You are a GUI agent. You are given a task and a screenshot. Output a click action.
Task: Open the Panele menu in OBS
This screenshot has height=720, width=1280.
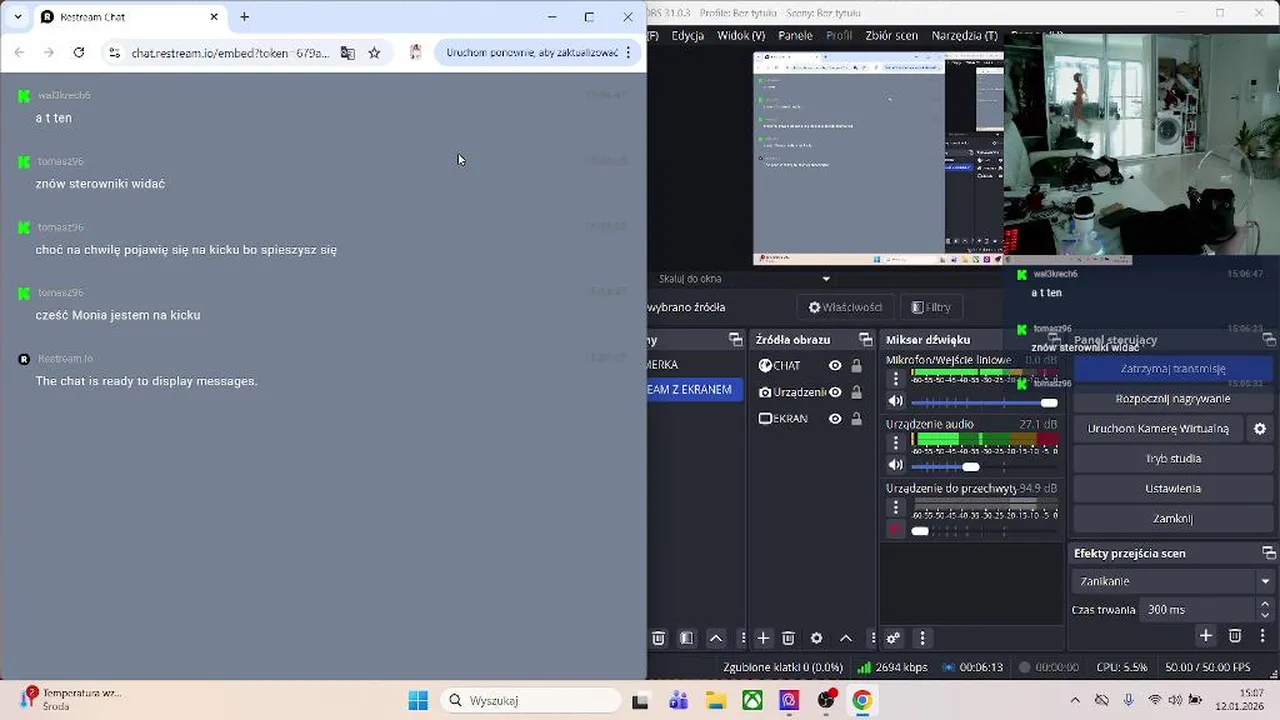[x=796, y=35]
